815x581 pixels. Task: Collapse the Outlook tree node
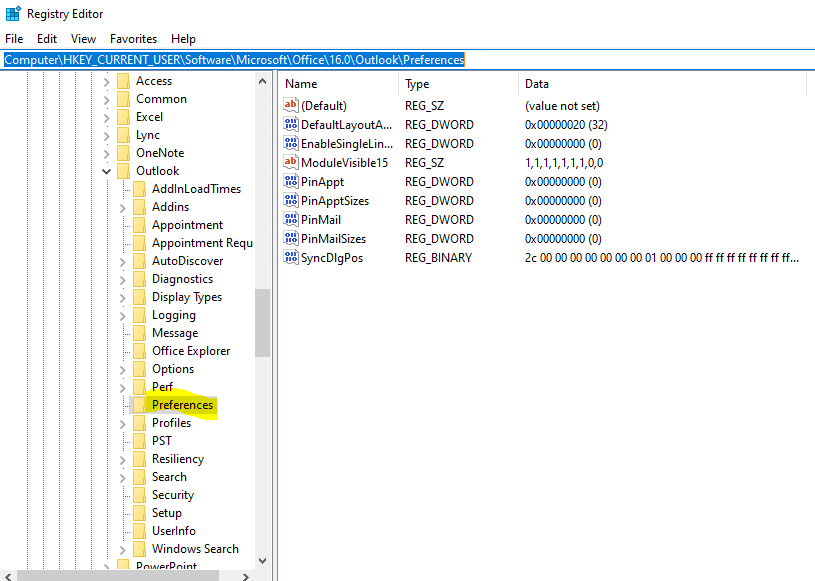tap(107, 171)
